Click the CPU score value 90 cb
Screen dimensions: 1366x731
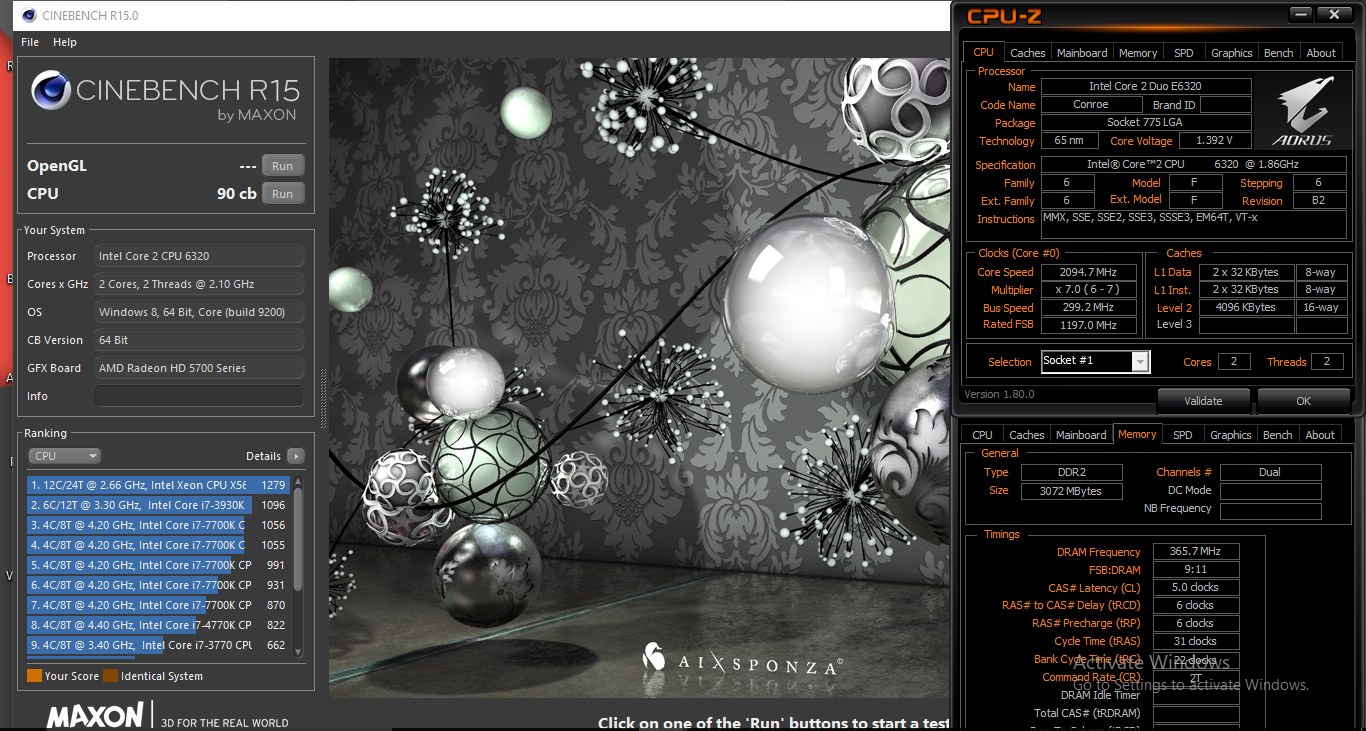[x=236, y=194]
